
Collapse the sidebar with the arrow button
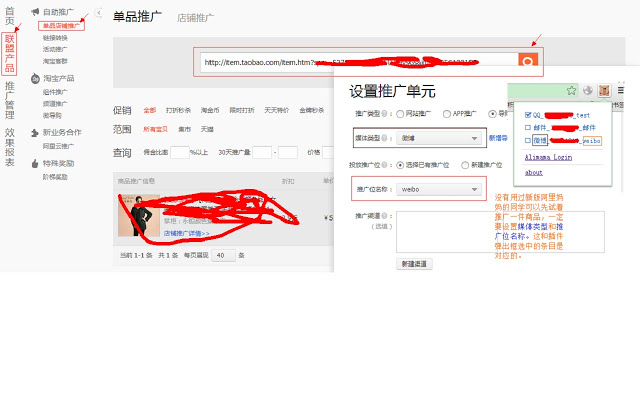coord(98,13)
